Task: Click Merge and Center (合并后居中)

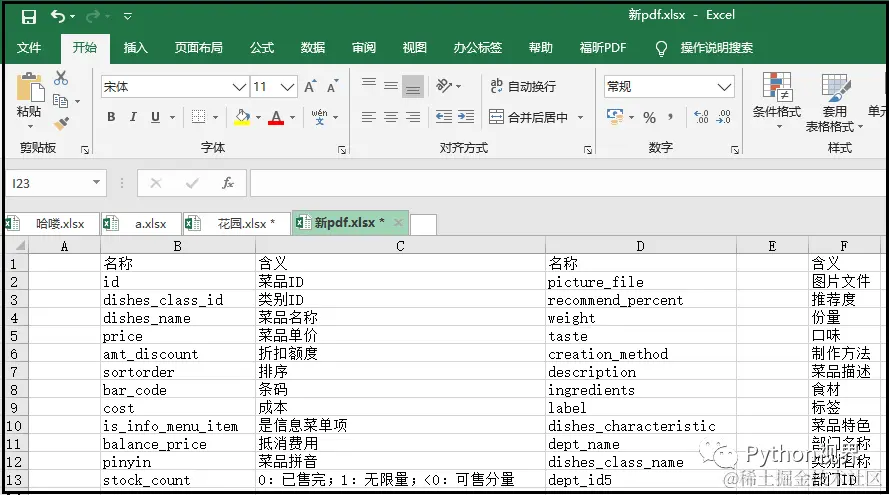Action: click(528, 117)
